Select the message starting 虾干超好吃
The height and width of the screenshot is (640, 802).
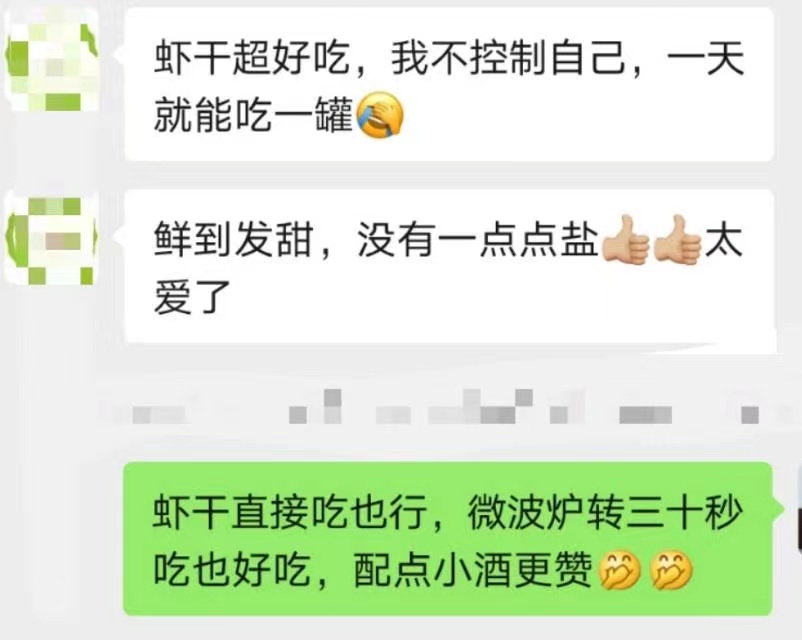pos(449,84)
